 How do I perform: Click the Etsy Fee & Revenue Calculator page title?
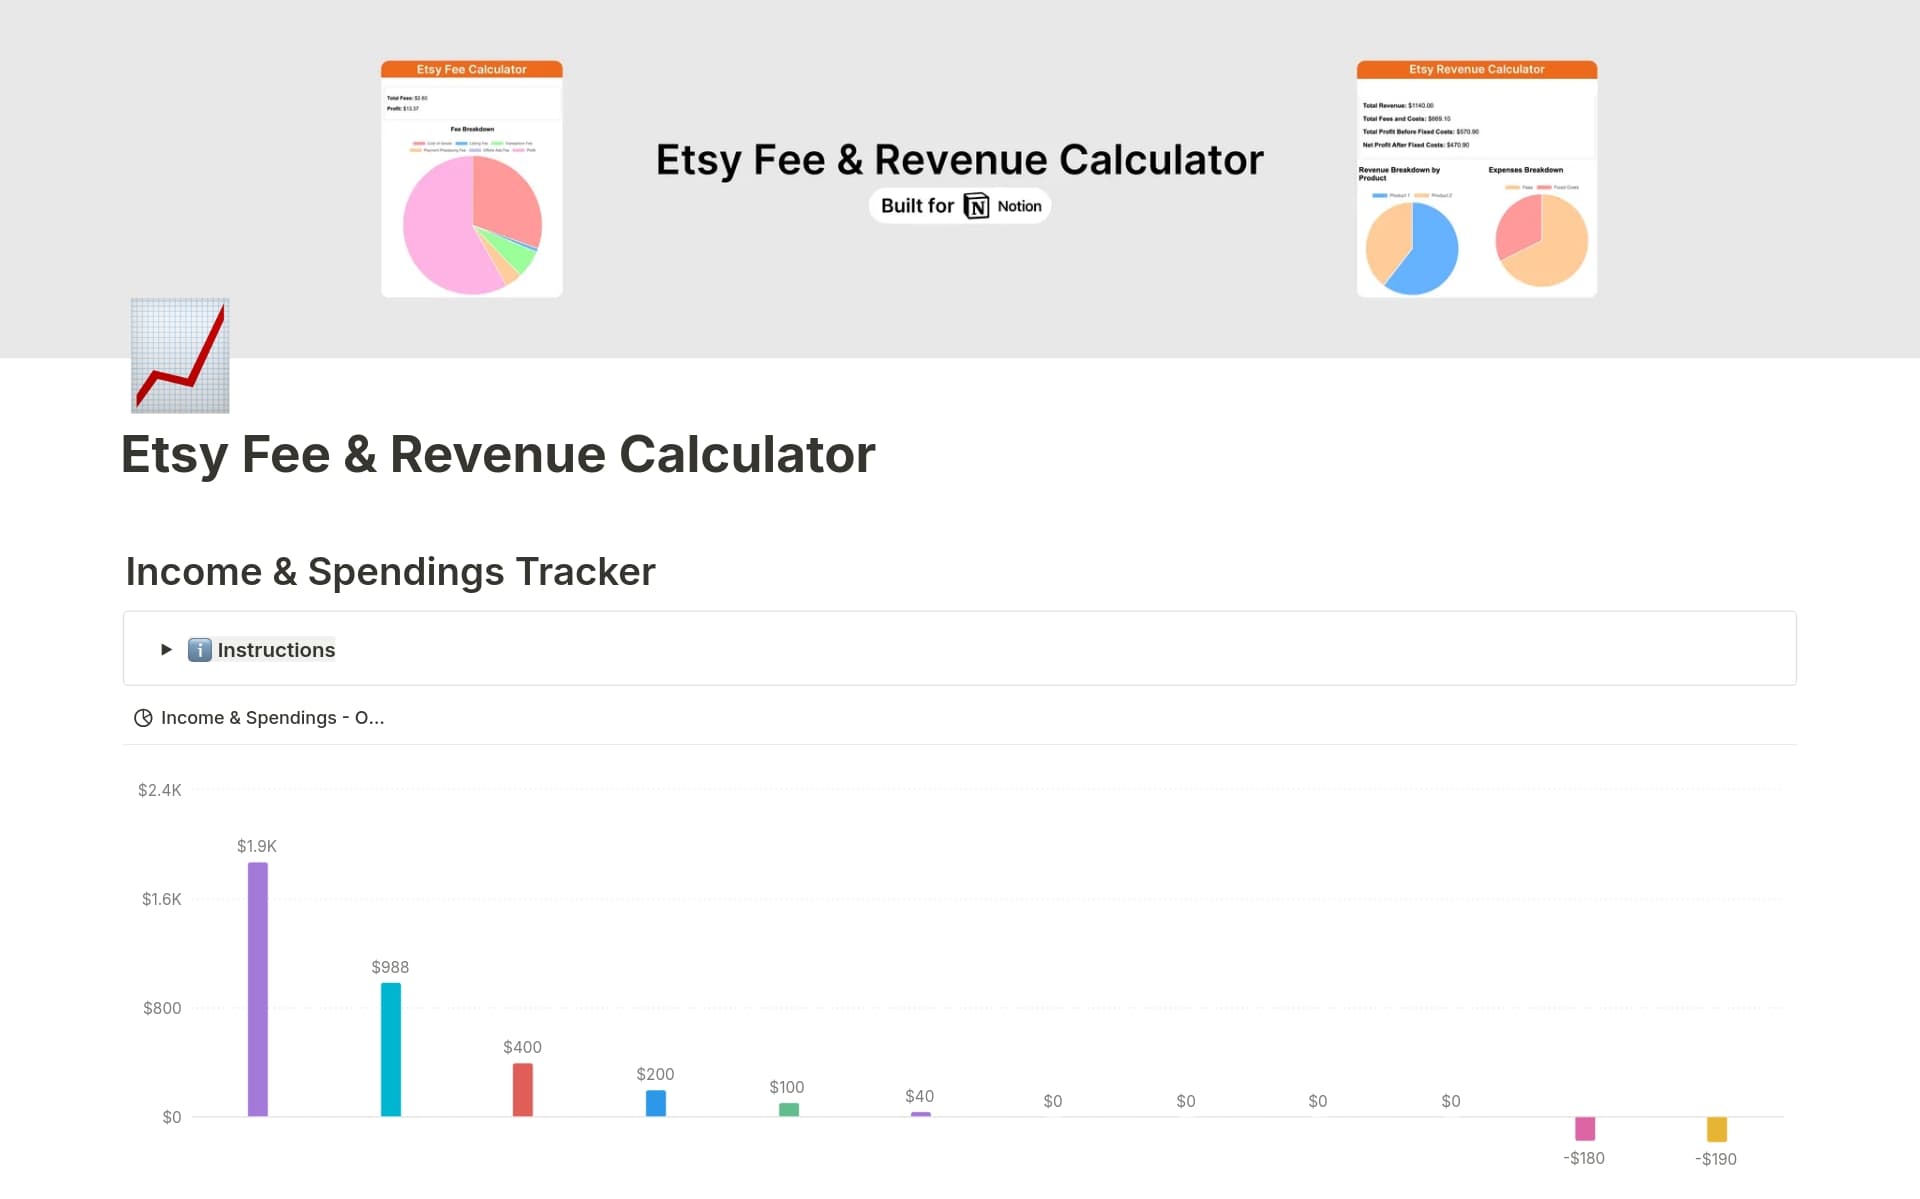(x=498, y=454)
